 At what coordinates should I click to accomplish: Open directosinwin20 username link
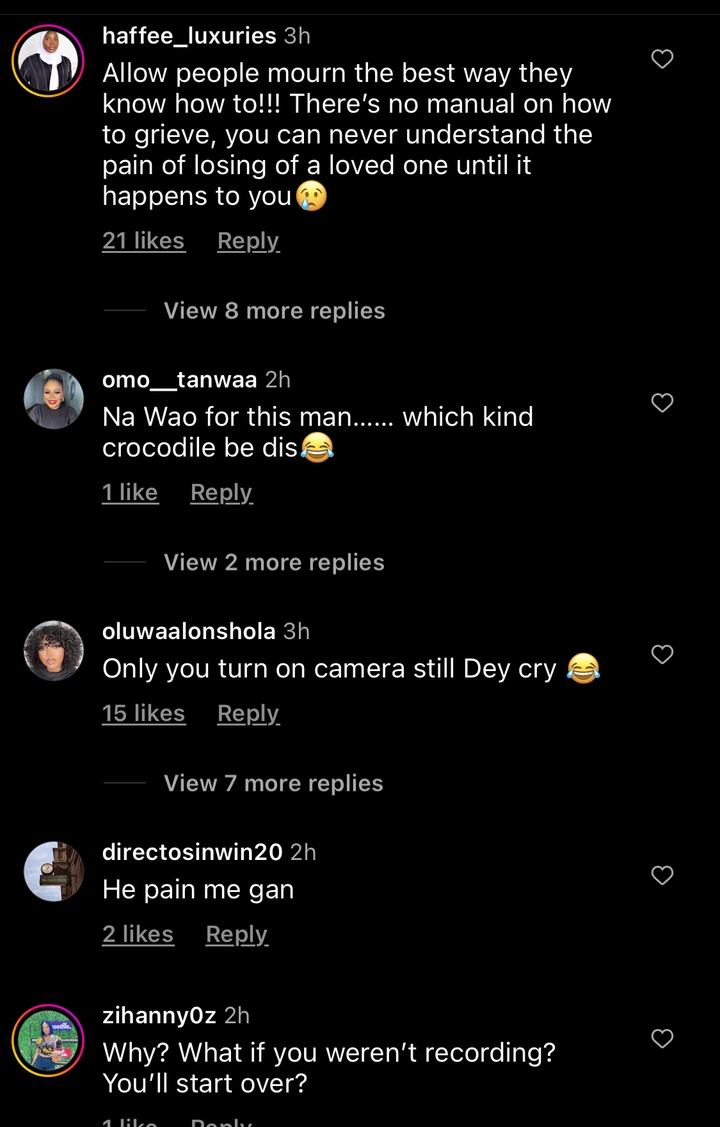coord(192,852)
